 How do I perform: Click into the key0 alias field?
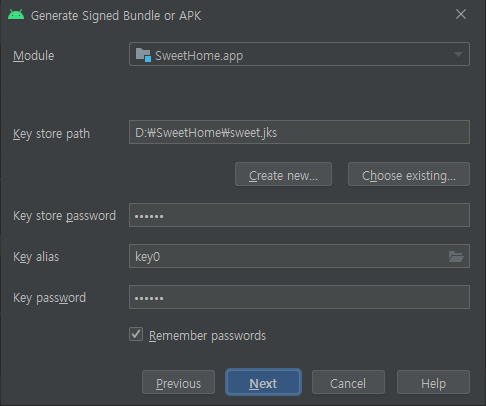tap(288, 256)
